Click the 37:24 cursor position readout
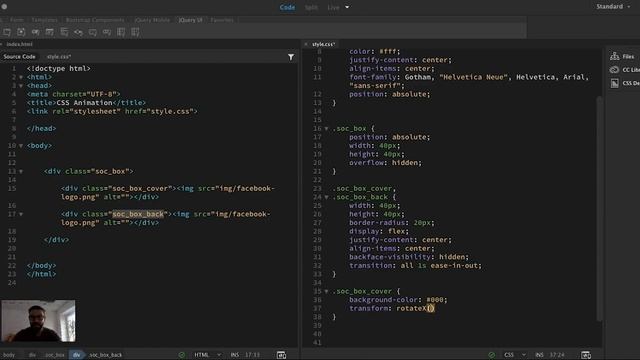This screenshot has width=640, height=360. [557, 355]
